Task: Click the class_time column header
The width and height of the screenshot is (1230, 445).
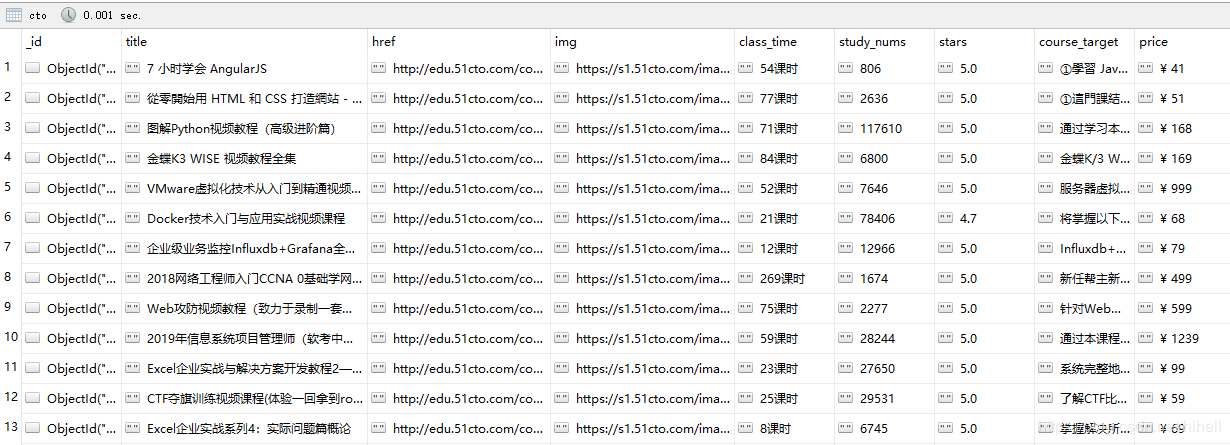Action: [784, 42]
